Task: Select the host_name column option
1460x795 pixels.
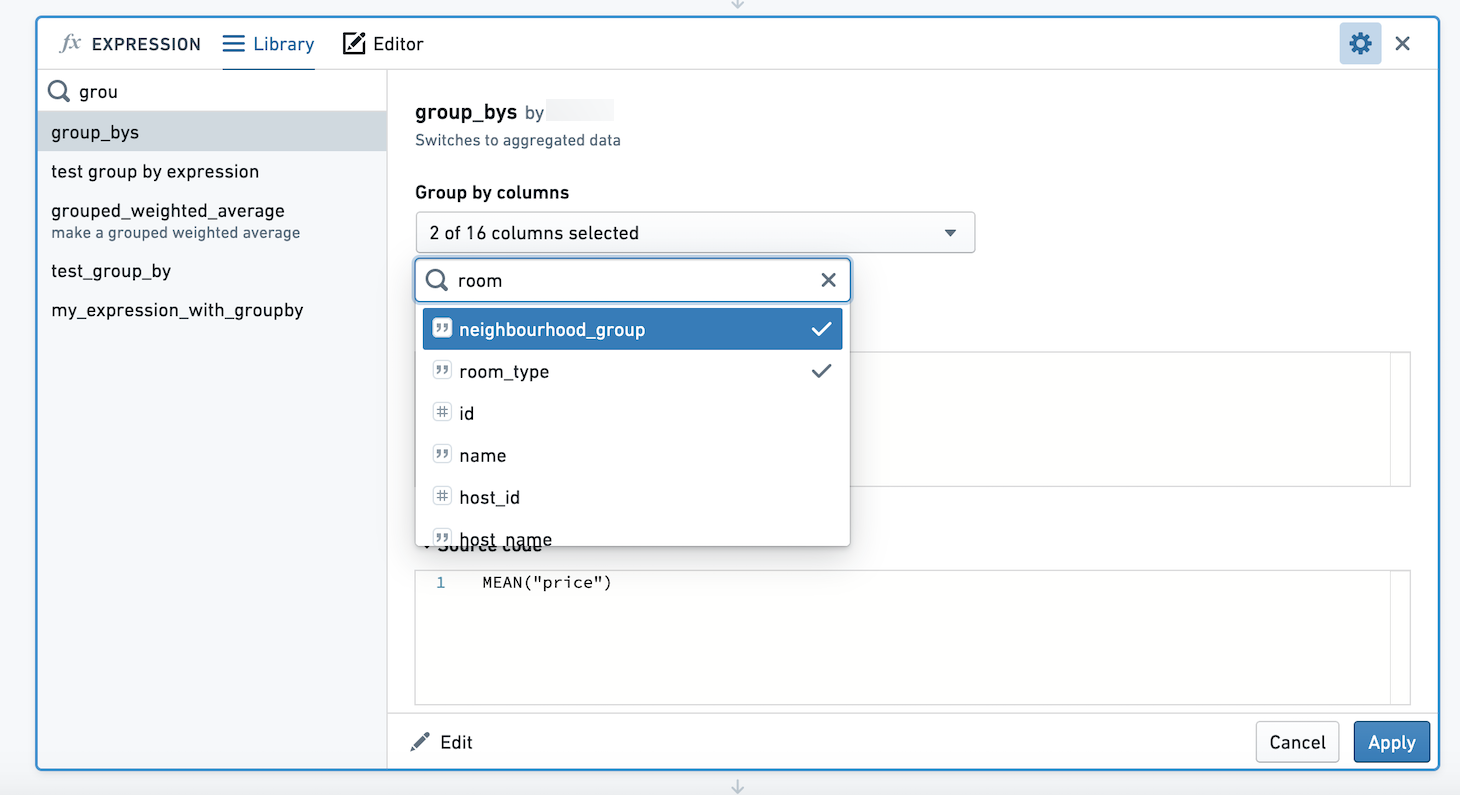Action: [x=632, y=534]
